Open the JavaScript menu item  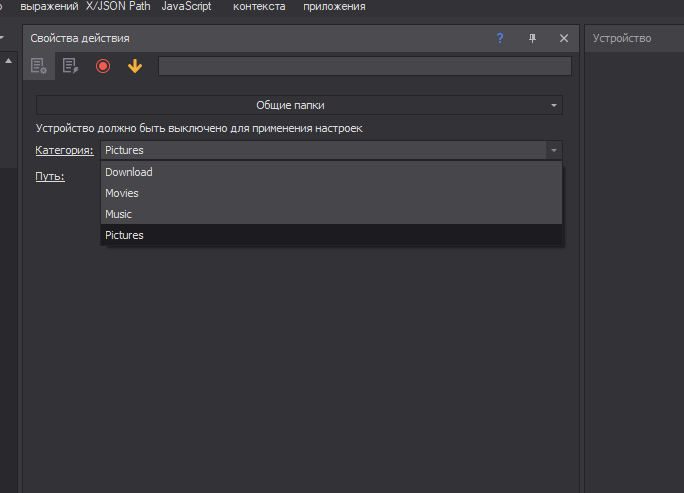[x=186, y=6]
